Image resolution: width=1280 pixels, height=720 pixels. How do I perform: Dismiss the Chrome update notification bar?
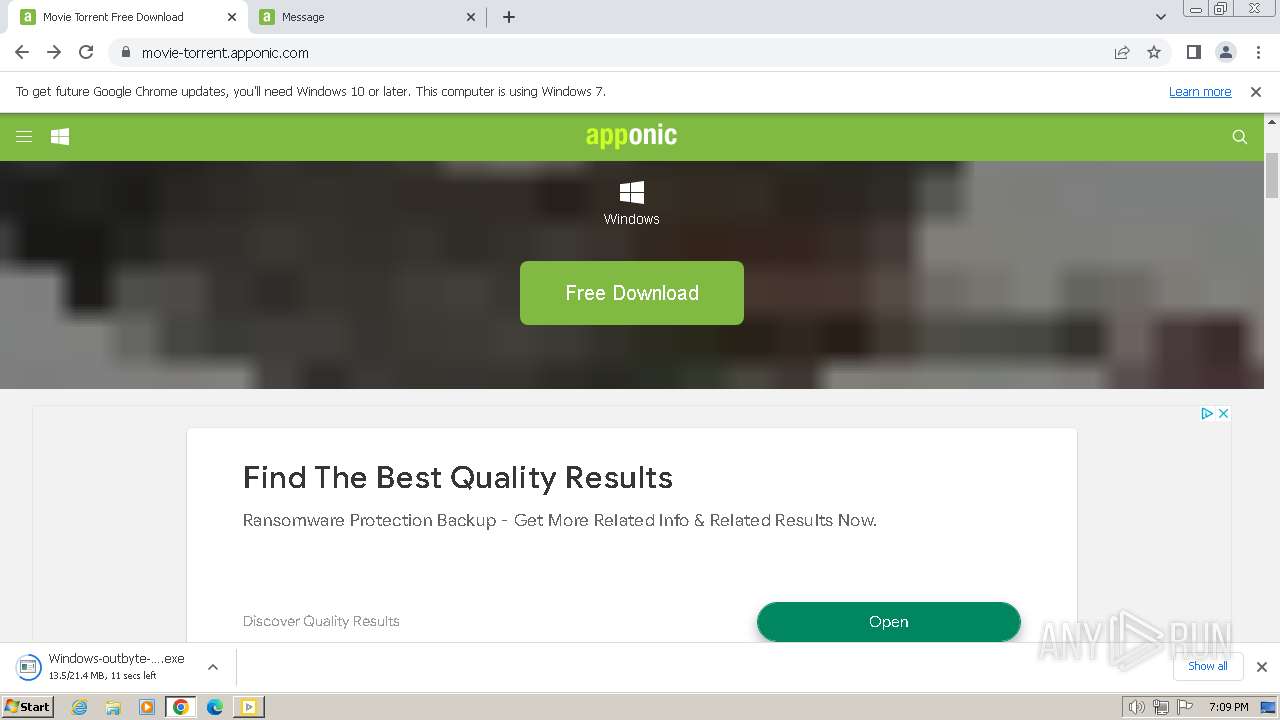click(x=1256, y=91)
